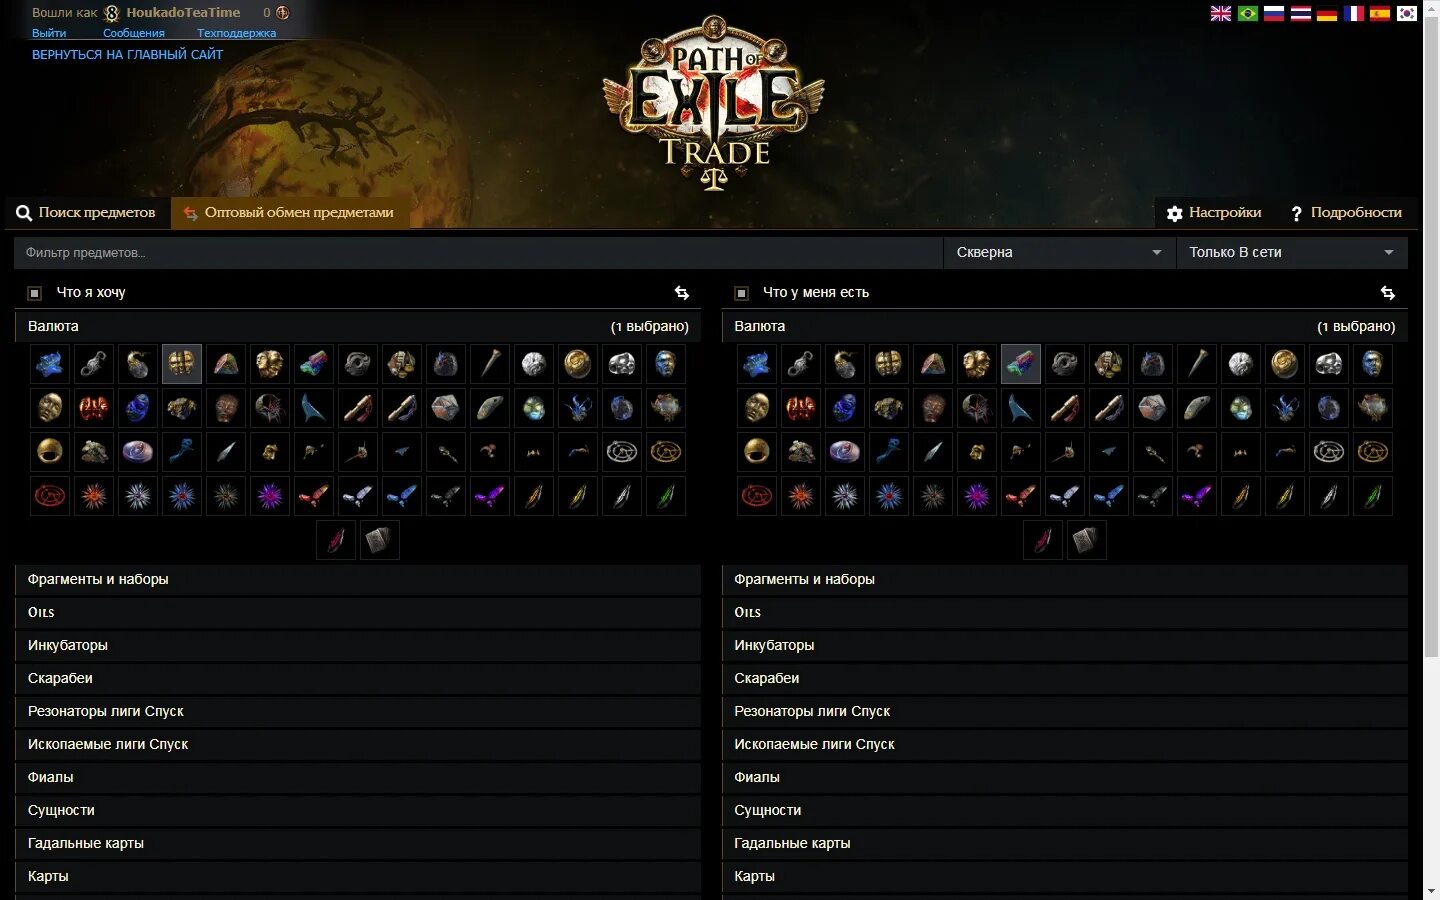Viewport: 1440px width, 900px height.
Task: Select the French flag language
Action: point(1354,13)
